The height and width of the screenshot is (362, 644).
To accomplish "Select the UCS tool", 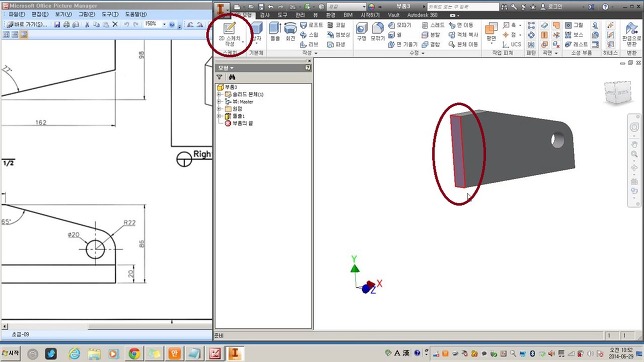I will point(512,44).
